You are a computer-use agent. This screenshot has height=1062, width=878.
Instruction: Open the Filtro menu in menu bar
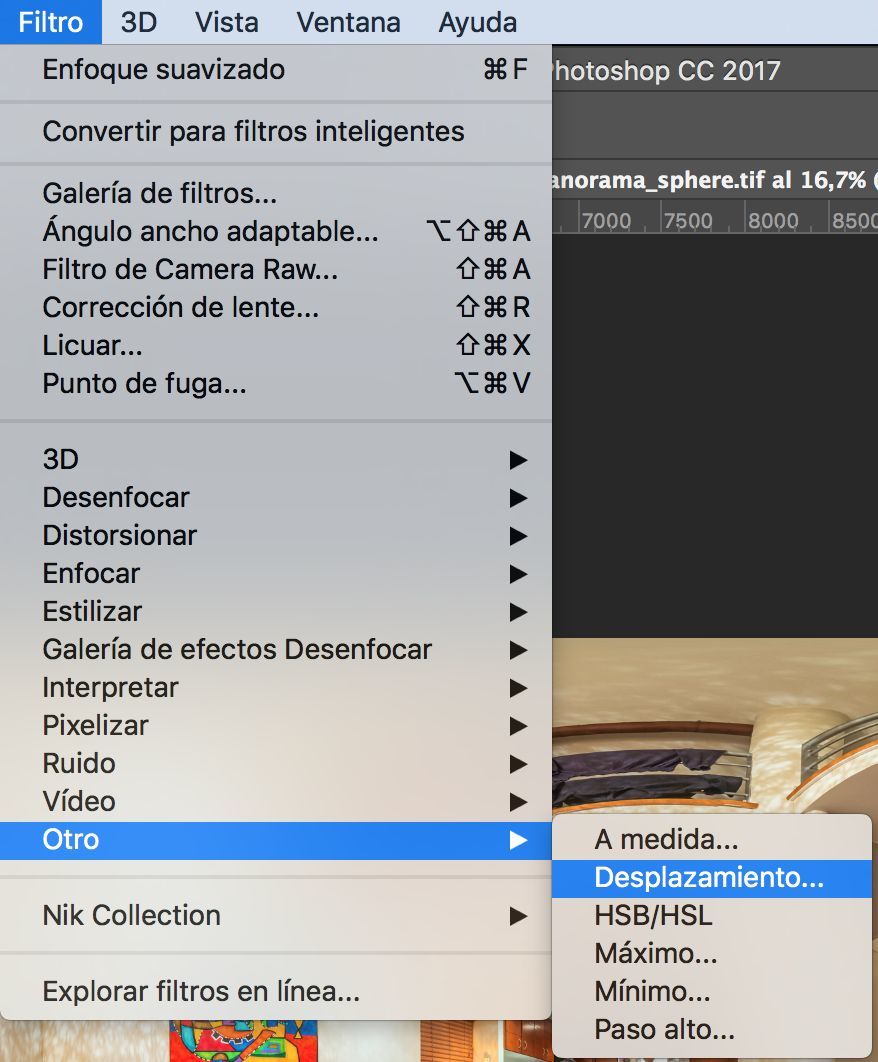coord(51,22)
